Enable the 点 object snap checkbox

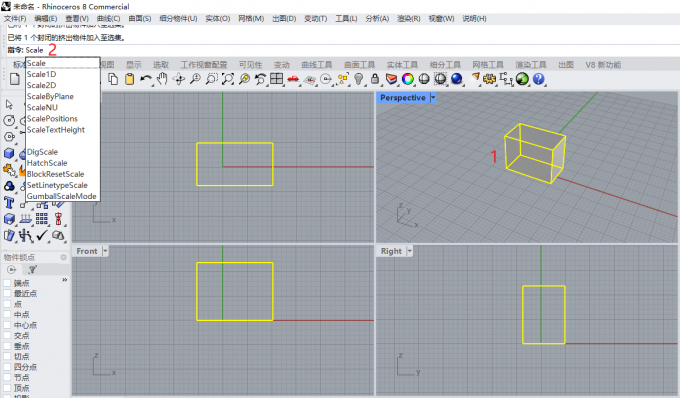tap(7, 304)
